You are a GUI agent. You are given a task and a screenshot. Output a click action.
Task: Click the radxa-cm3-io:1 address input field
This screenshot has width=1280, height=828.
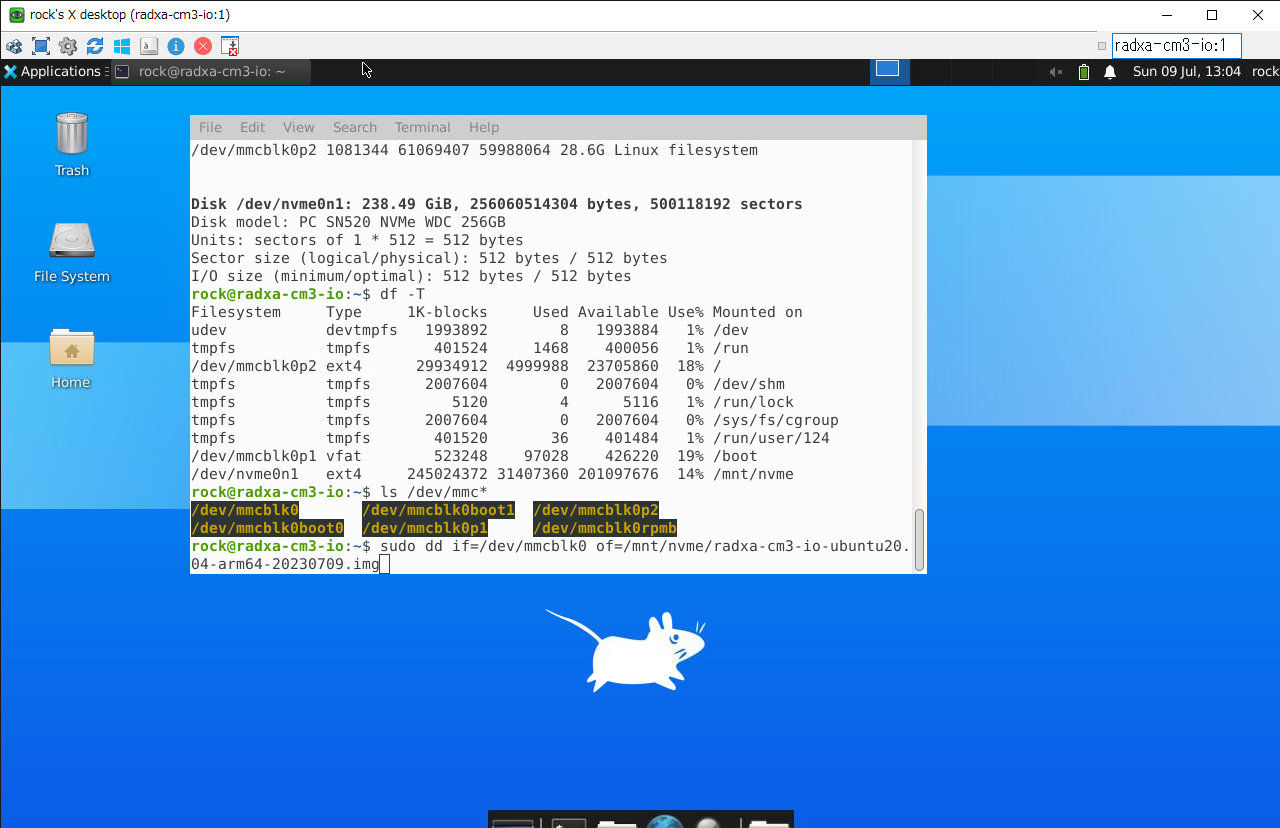1176,46
